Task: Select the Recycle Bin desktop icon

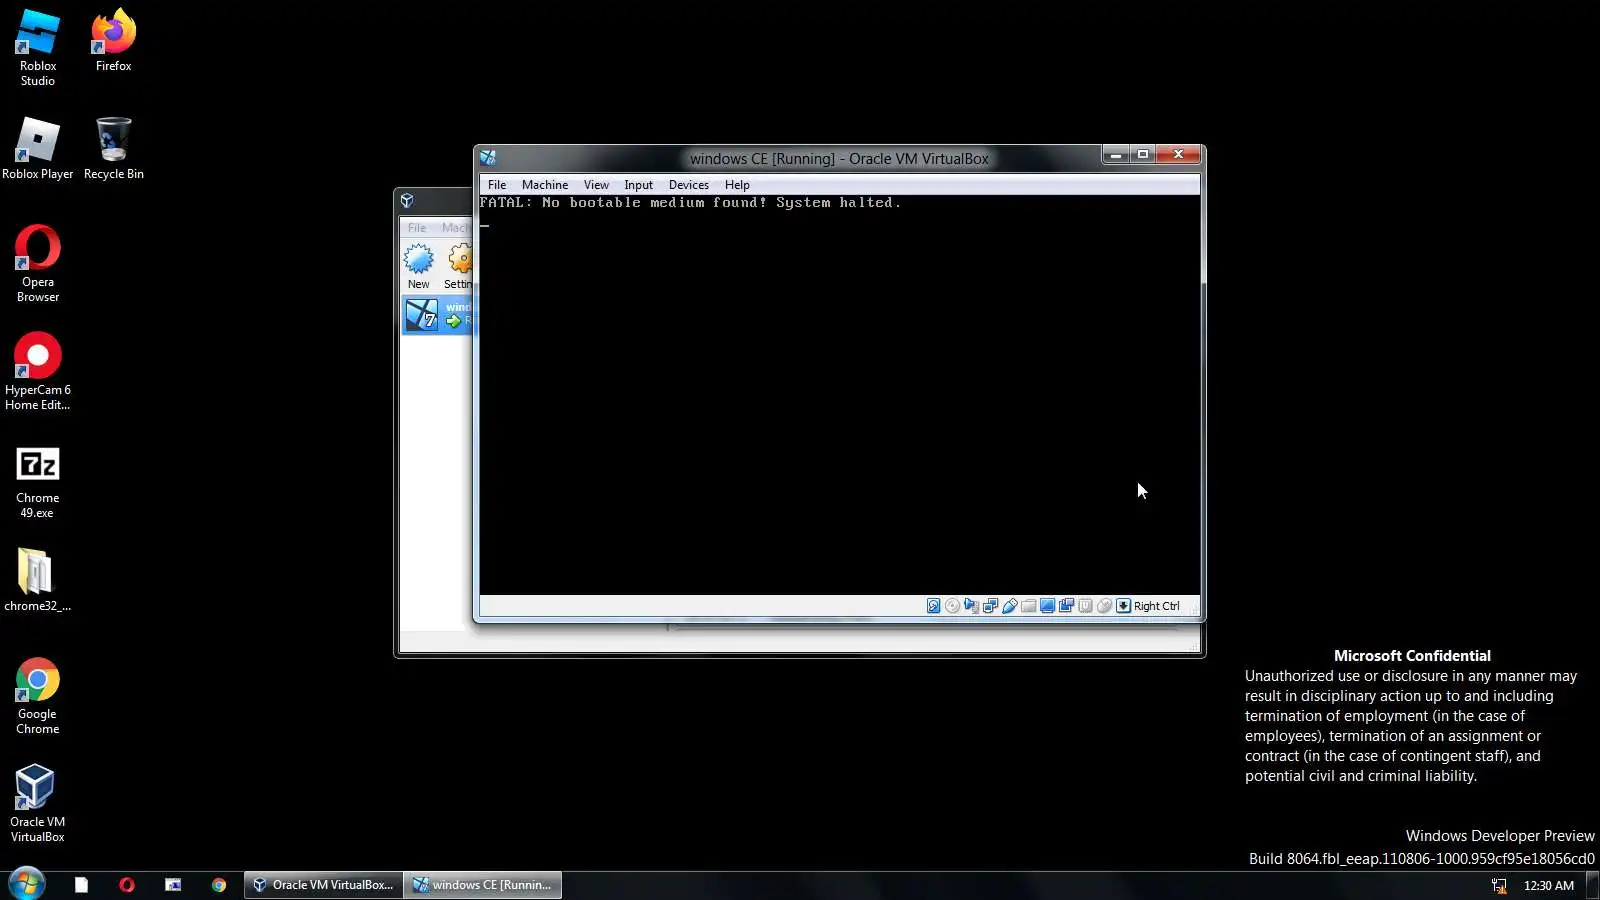Action: click(x=113, y=148)
